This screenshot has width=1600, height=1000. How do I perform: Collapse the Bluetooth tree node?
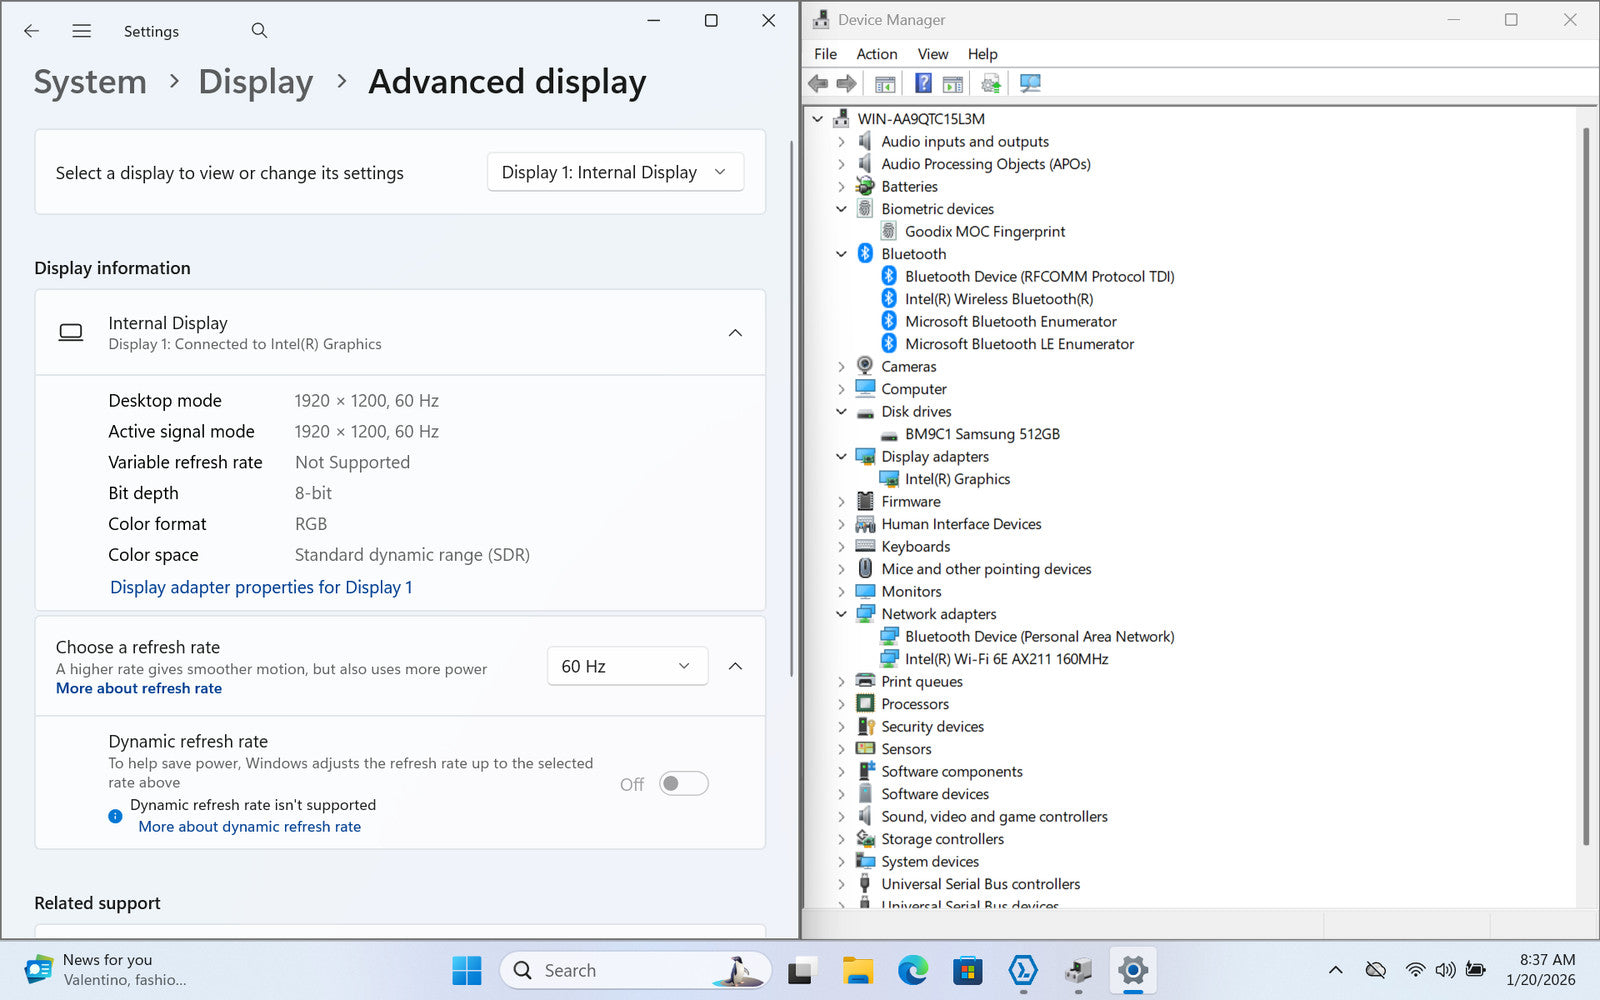coord(841,254)
